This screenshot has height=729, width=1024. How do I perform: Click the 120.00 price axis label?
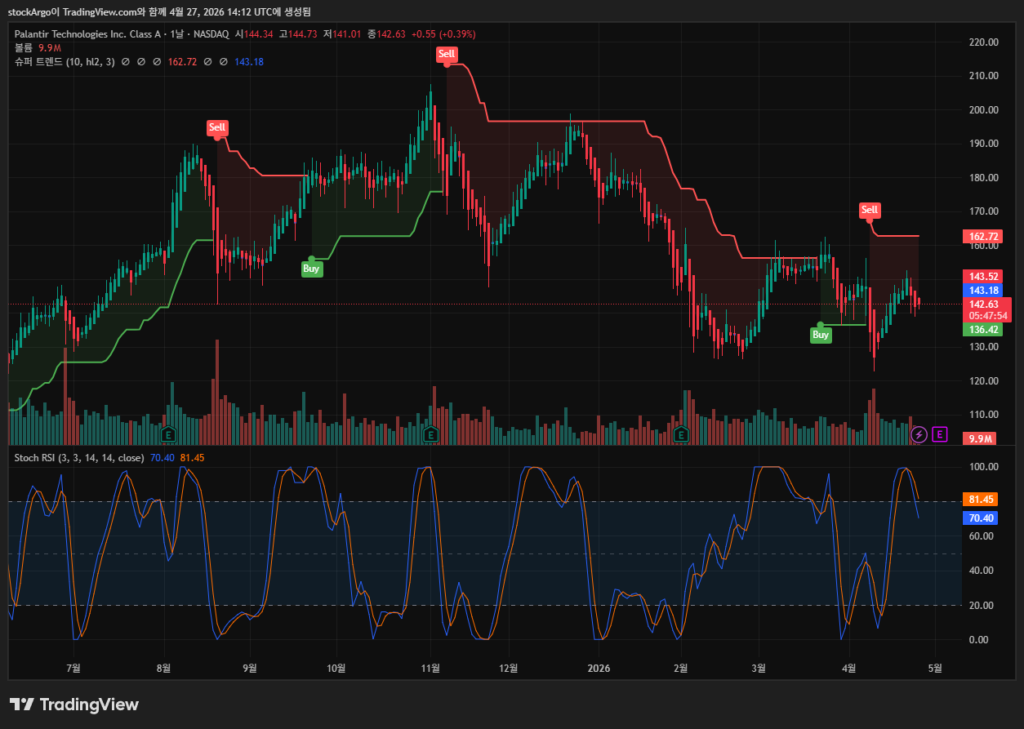[984, 381]
